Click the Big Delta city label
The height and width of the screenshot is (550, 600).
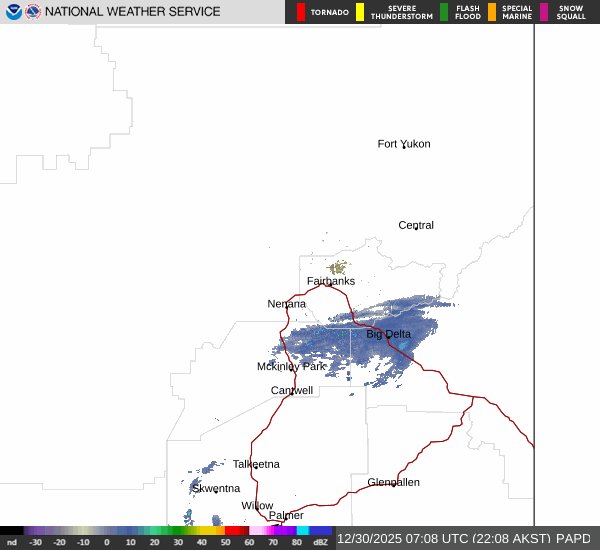point(388,334)
